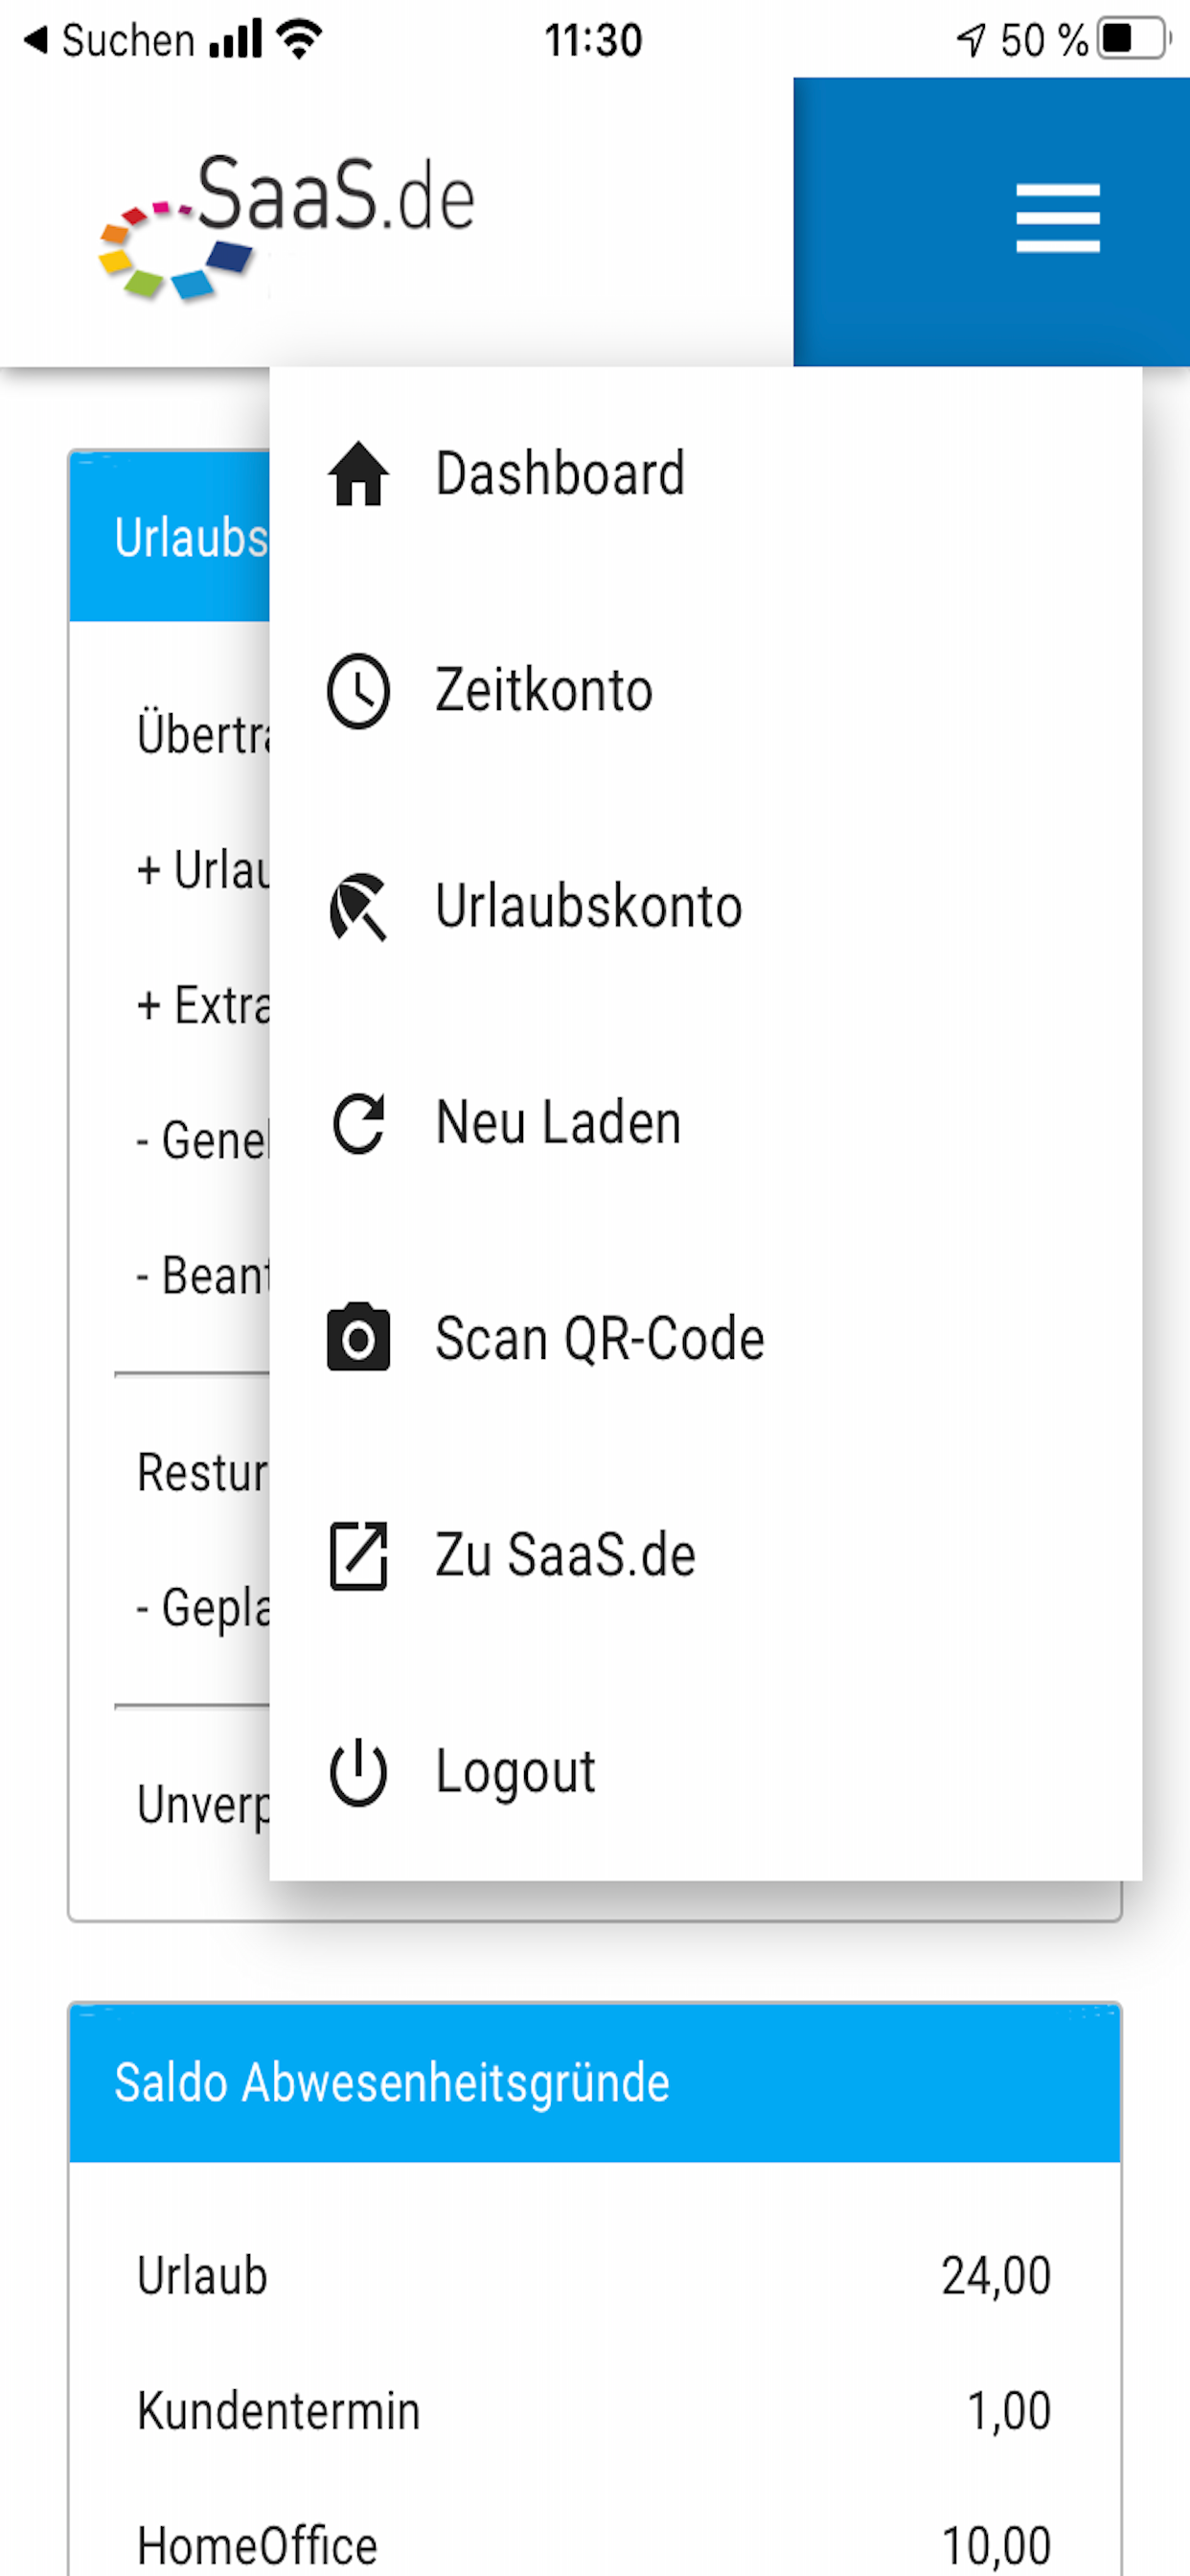Click the external link icon
Screen dimensions: 1190x2576
coord(358,1556)
